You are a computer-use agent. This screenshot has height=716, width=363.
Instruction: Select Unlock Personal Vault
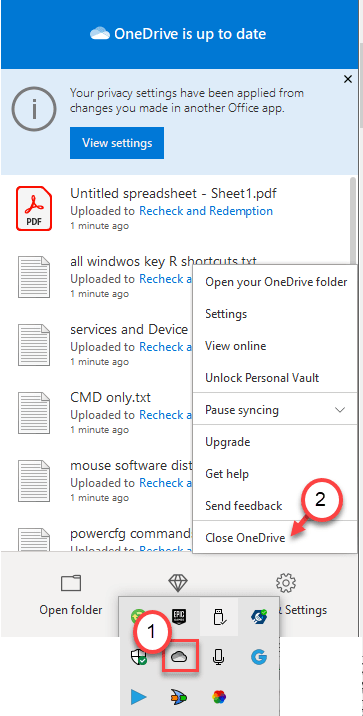click(275, 378)
